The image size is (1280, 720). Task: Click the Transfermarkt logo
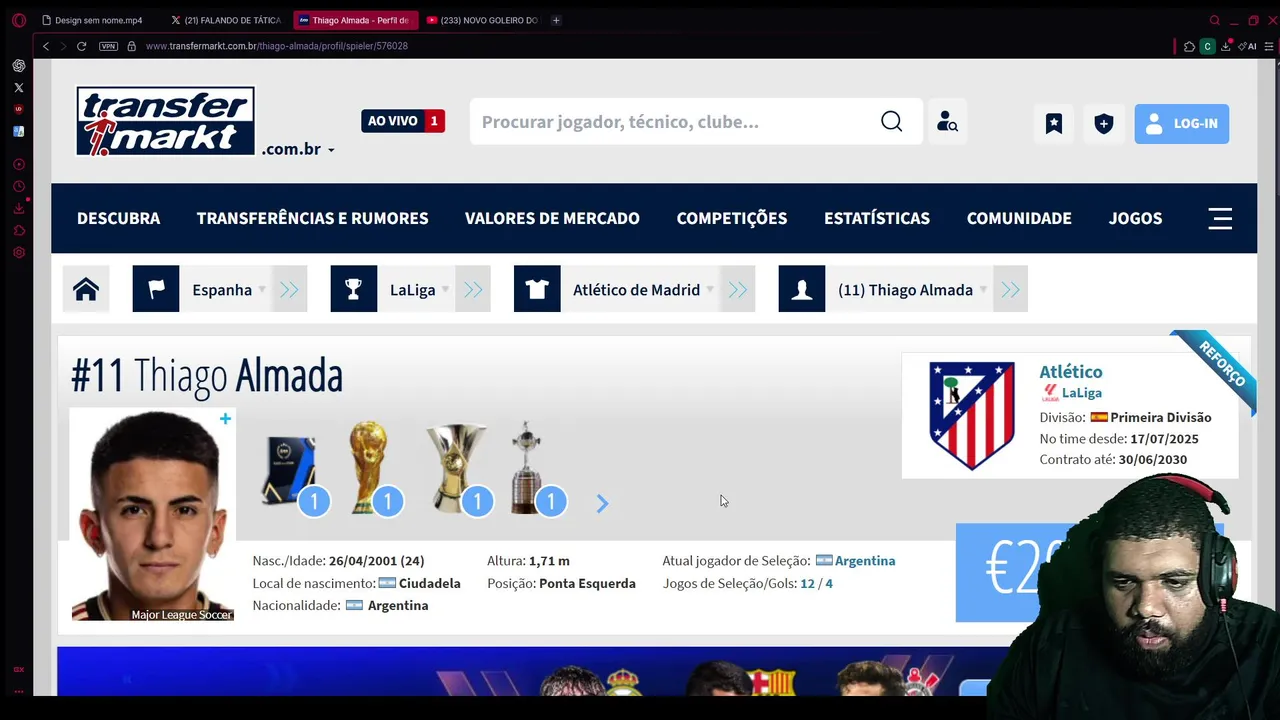[x=166, y=121]
